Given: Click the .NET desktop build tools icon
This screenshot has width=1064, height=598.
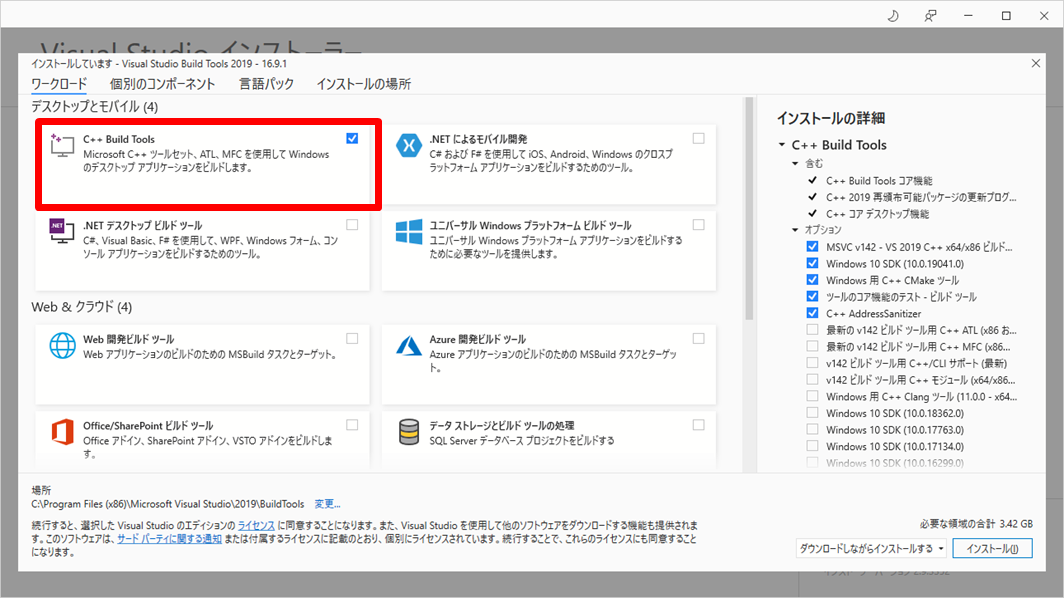Looking at the screenshot, I should [x=62, y=231].
